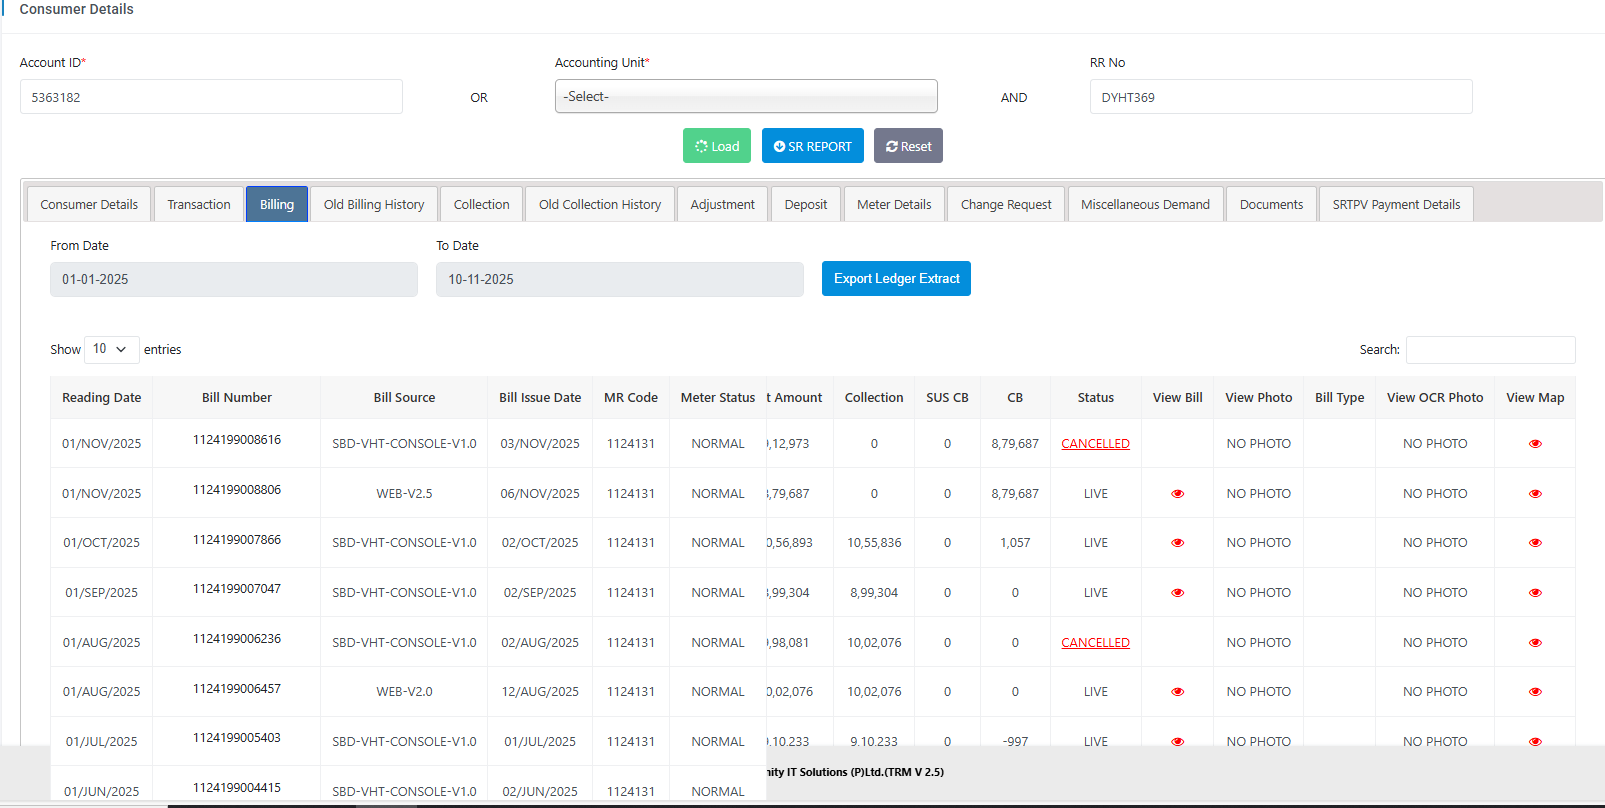Open View Map icon for bill 1124199007866
Screen dimensions: 1605x808
[x=1535, y=543]
